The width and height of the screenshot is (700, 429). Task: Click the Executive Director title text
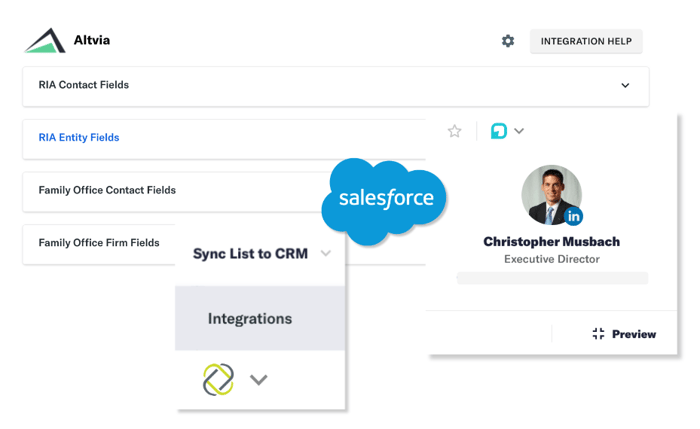coord(552,259)
